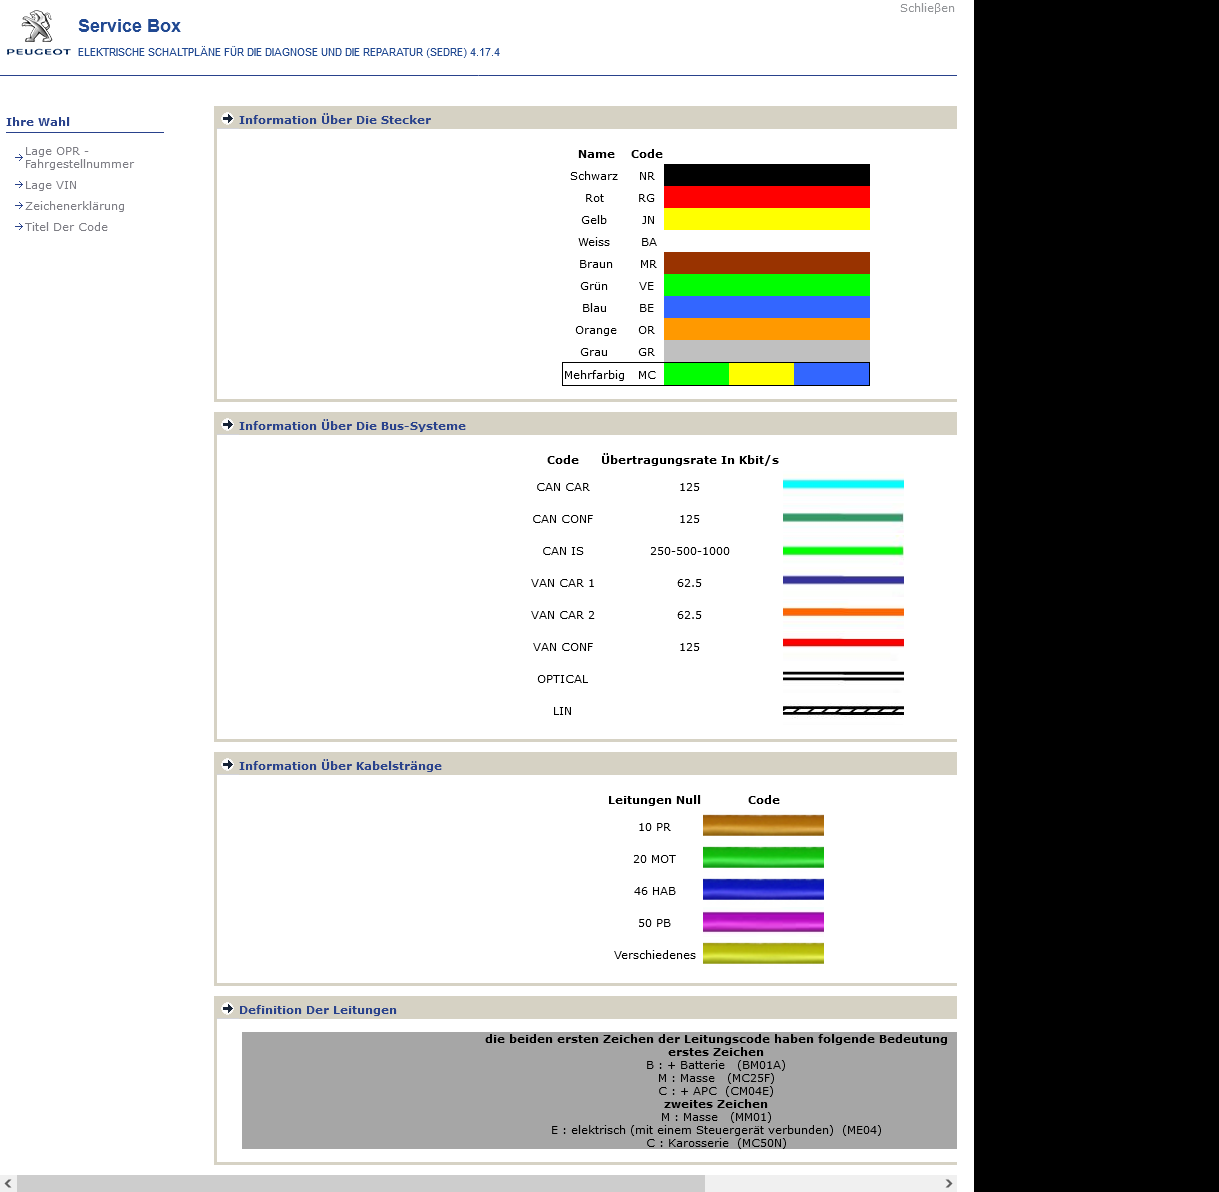Click the magenta 50 PB harness swatch
The image size is (1219, 1192).
point(763,922)
